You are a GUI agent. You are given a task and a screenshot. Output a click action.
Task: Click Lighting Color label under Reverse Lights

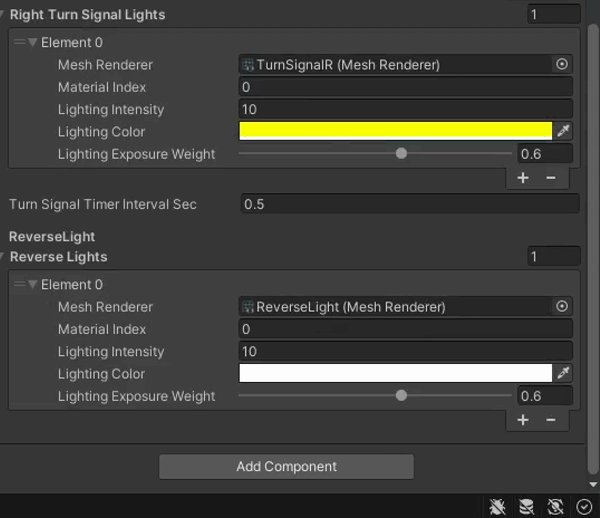pos(101,374)
